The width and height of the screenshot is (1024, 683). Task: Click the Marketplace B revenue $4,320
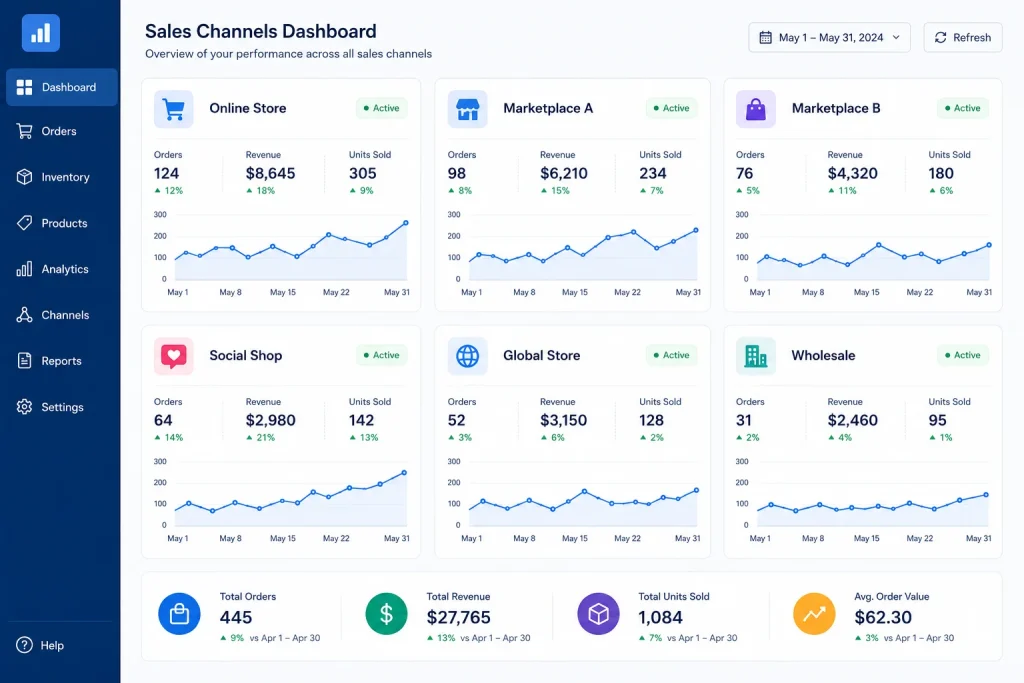click(x=852, y=174)
